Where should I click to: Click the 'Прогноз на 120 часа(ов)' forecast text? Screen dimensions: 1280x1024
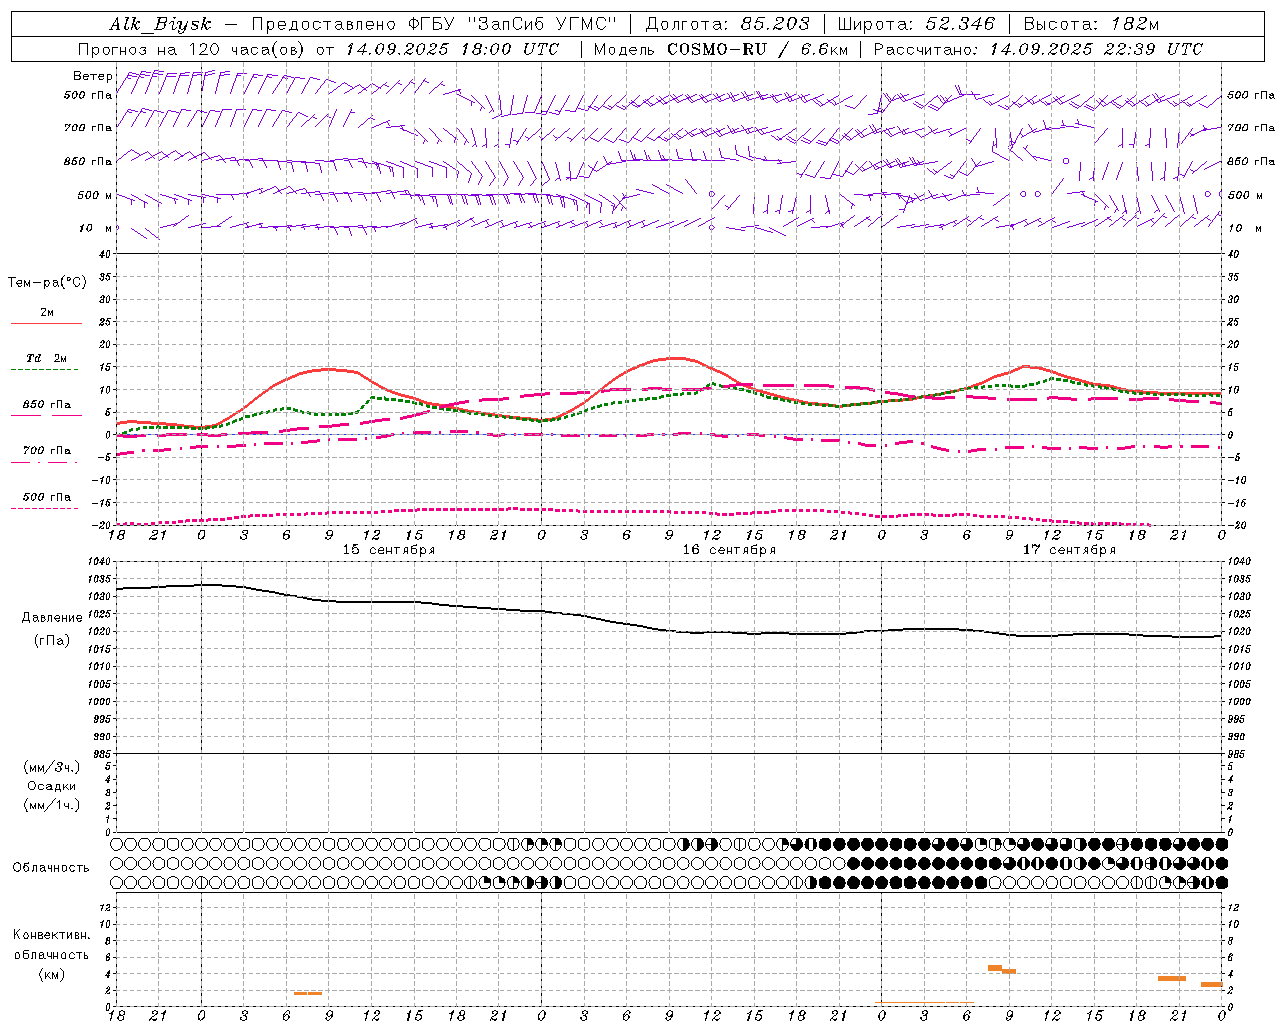click(x=193, y=49)
